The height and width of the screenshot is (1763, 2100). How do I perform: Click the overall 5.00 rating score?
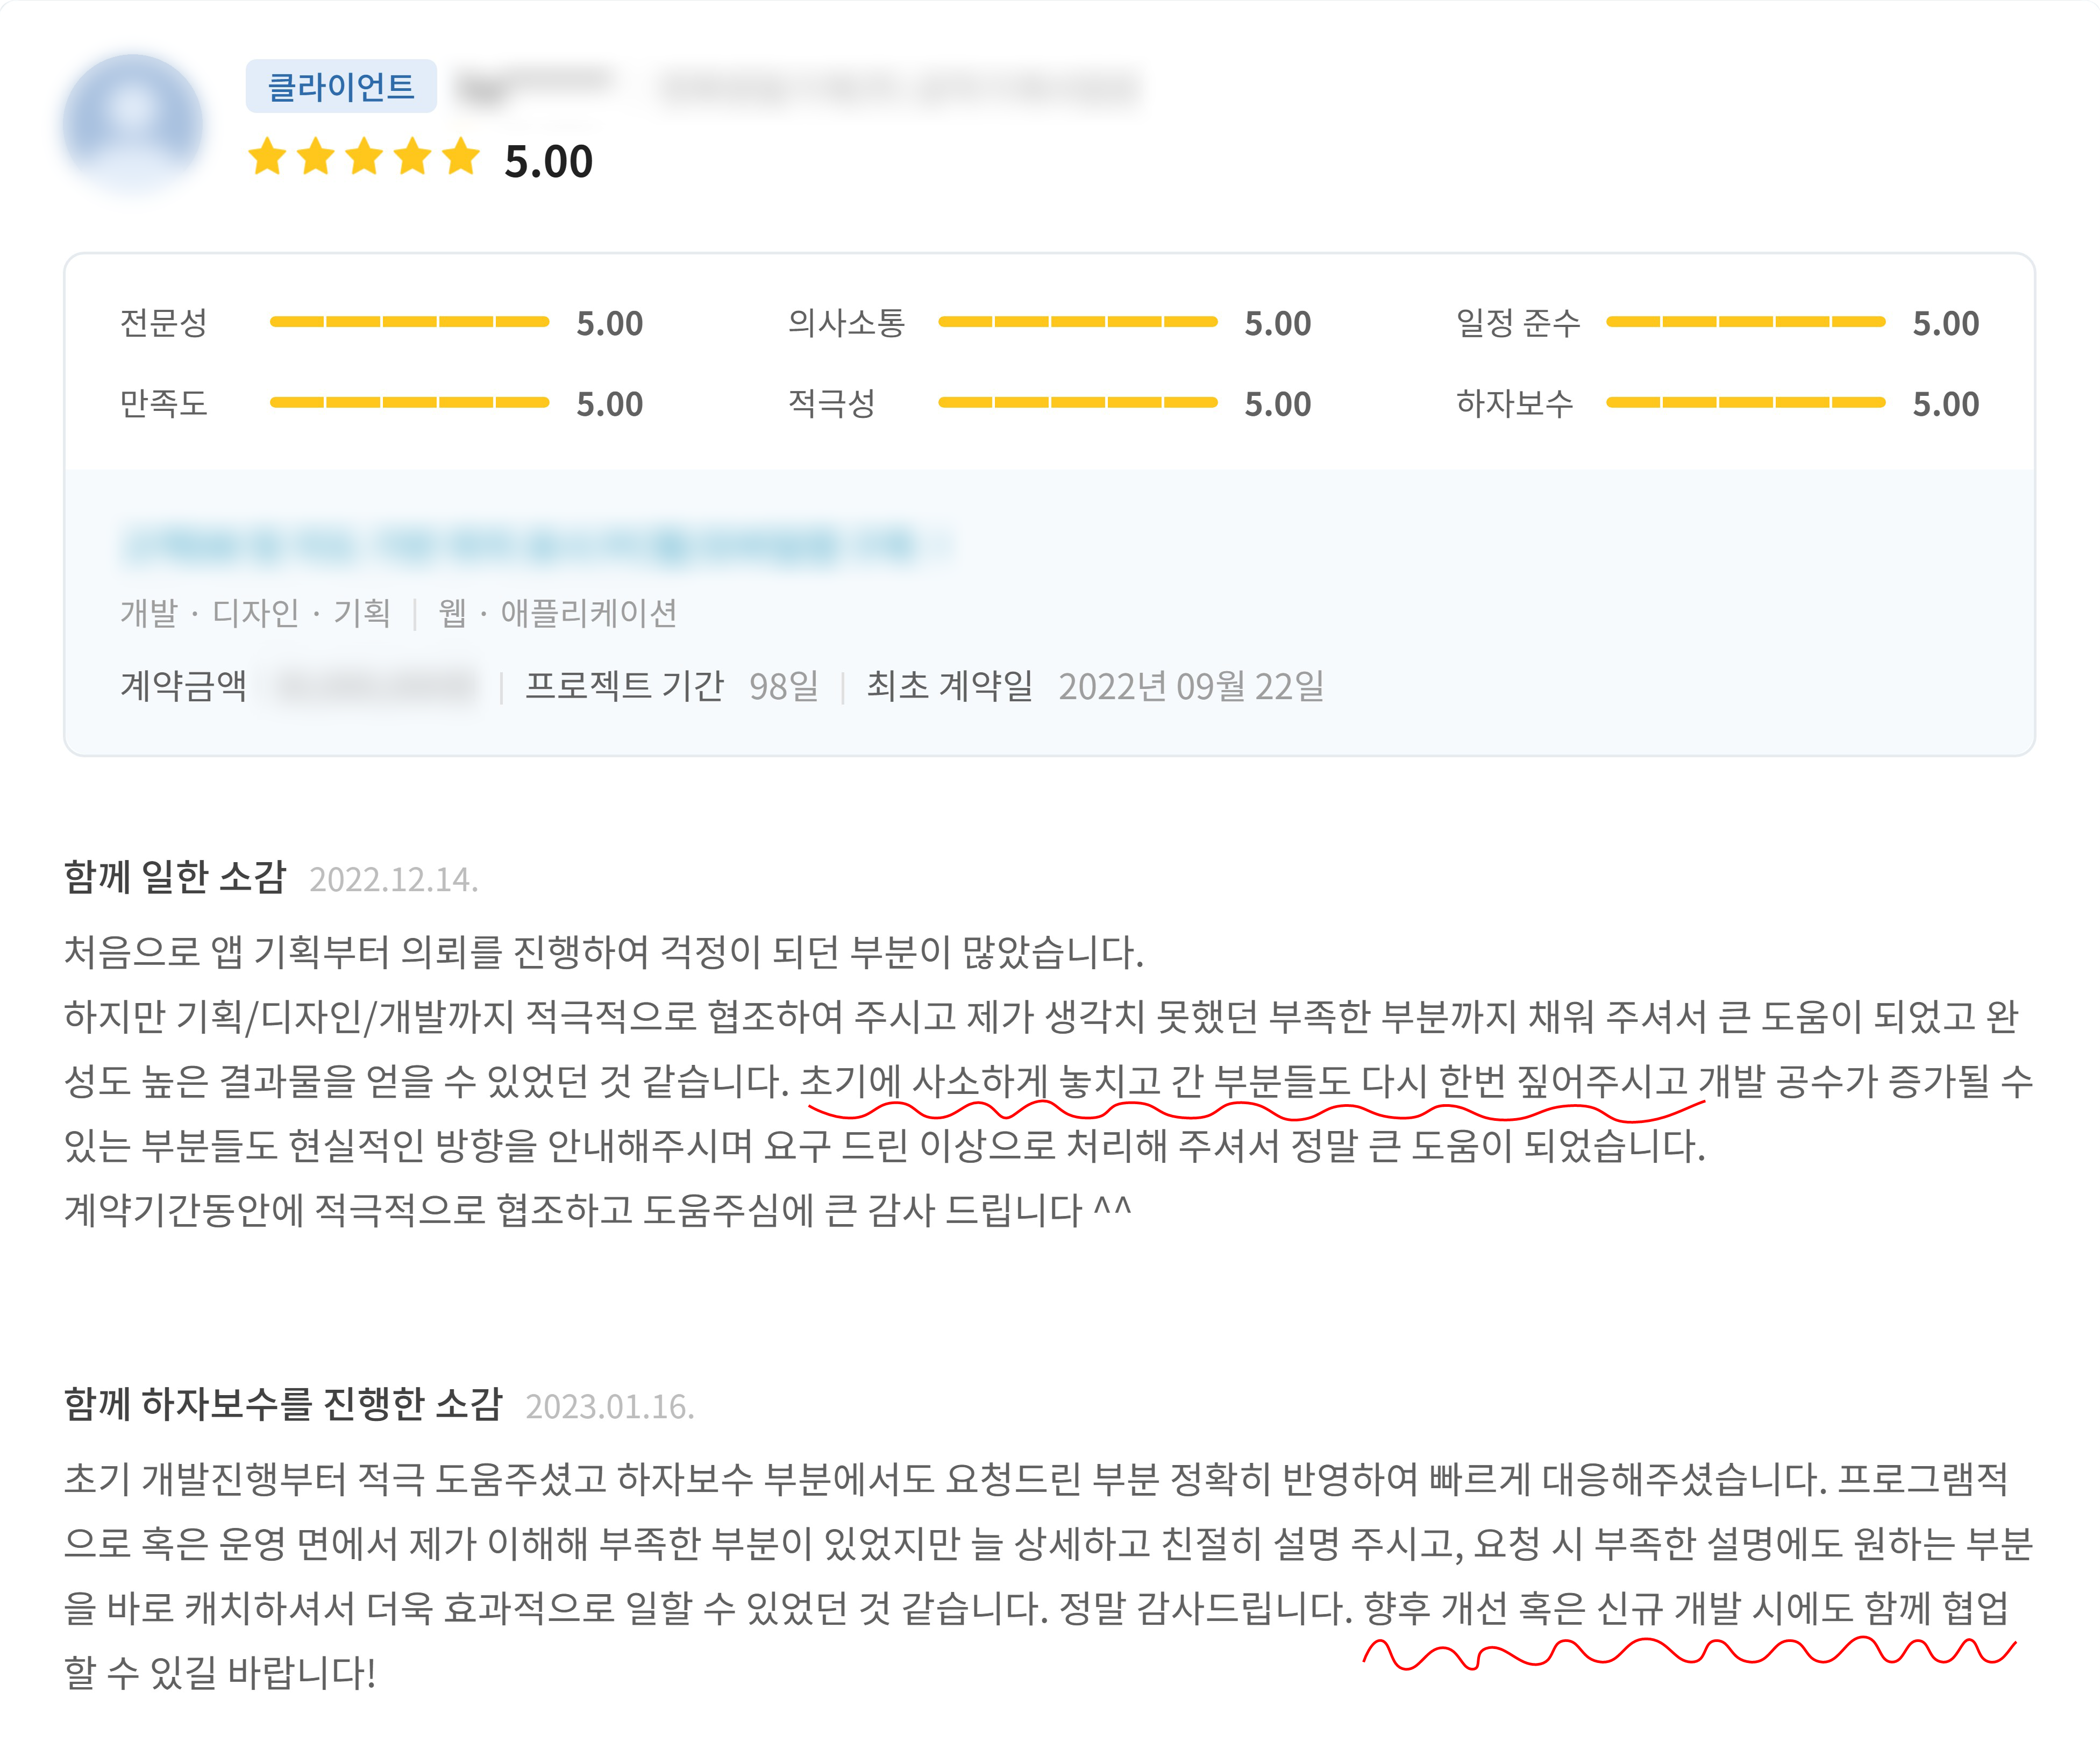pyautogui.click(x=548, y=161)
